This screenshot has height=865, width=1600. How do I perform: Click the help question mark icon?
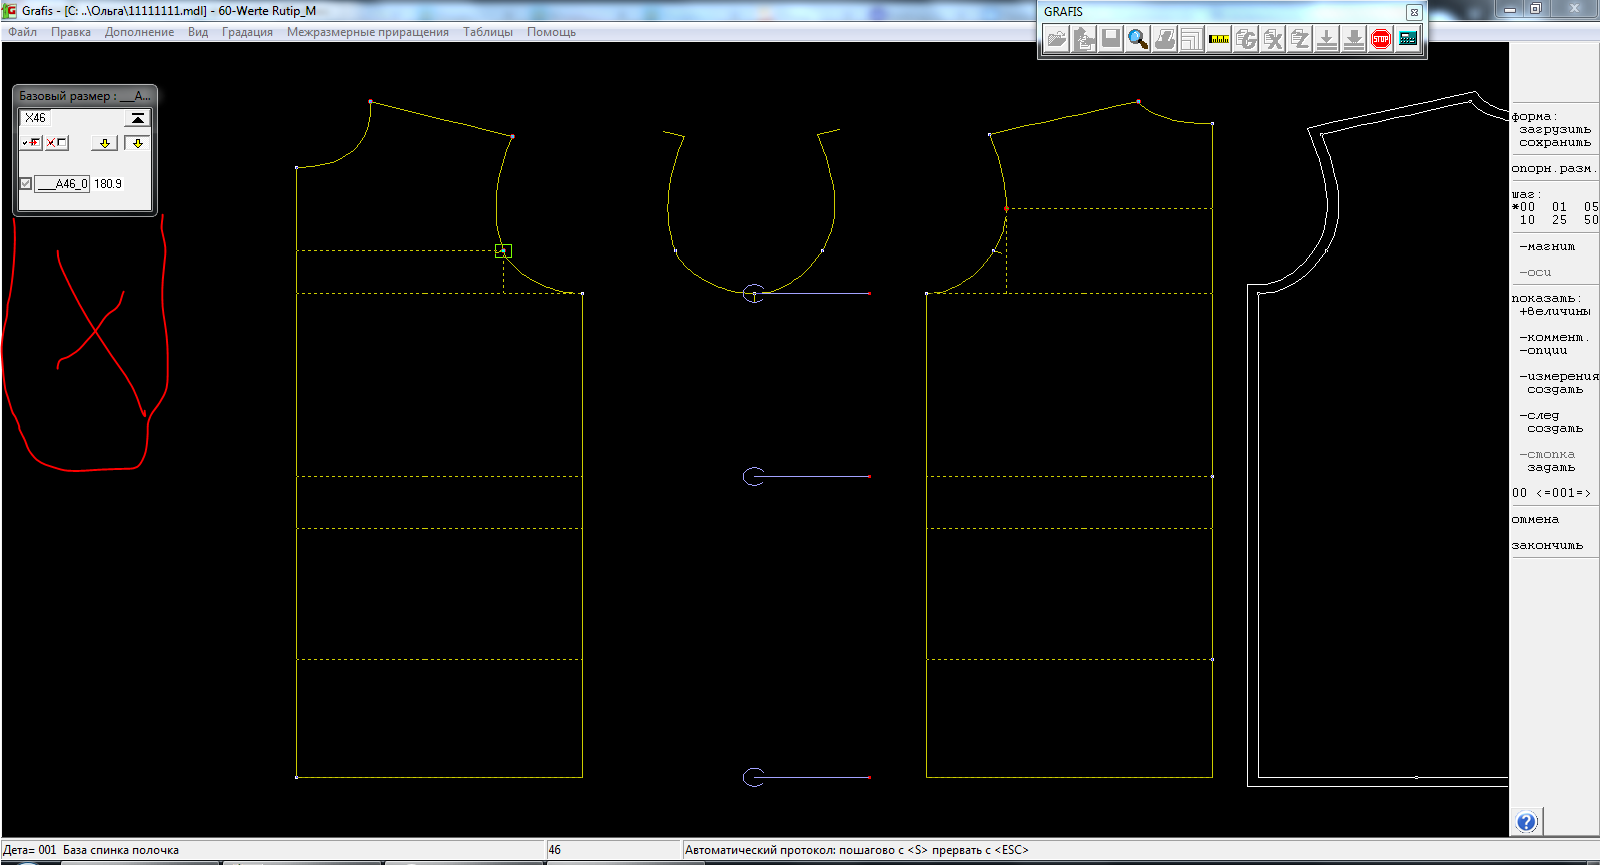tap(1526, 822)
